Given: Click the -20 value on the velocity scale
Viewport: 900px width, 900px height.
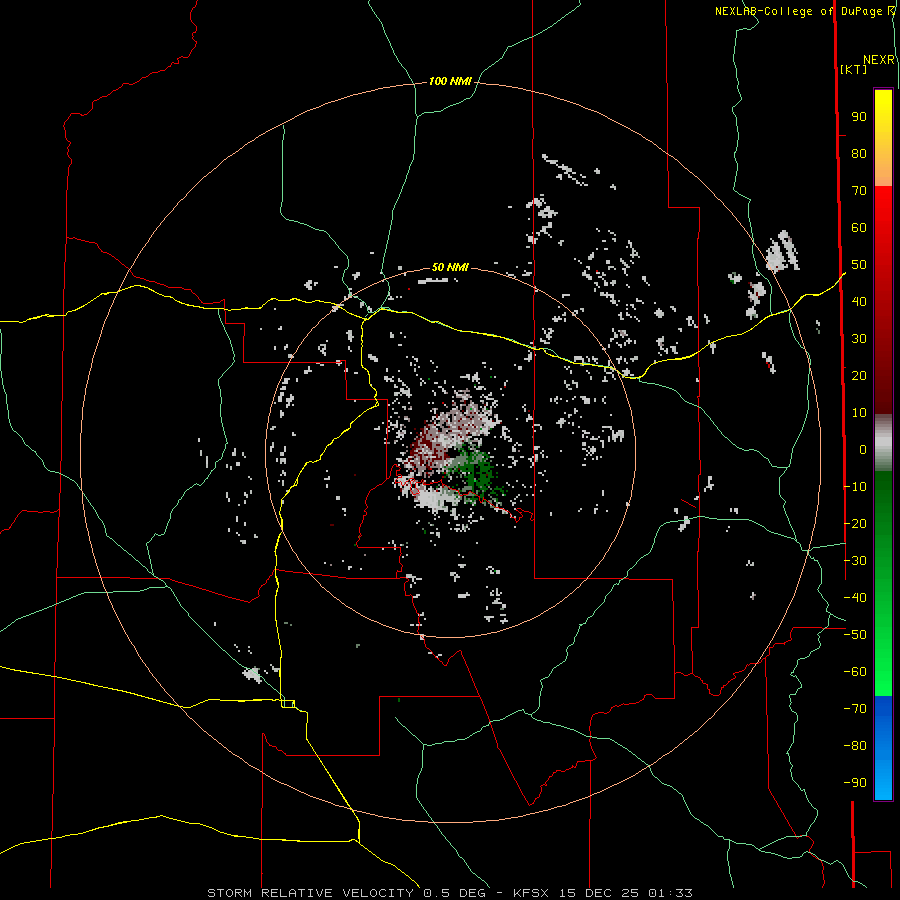Looking at the screenshot, I should coord(855,523).
